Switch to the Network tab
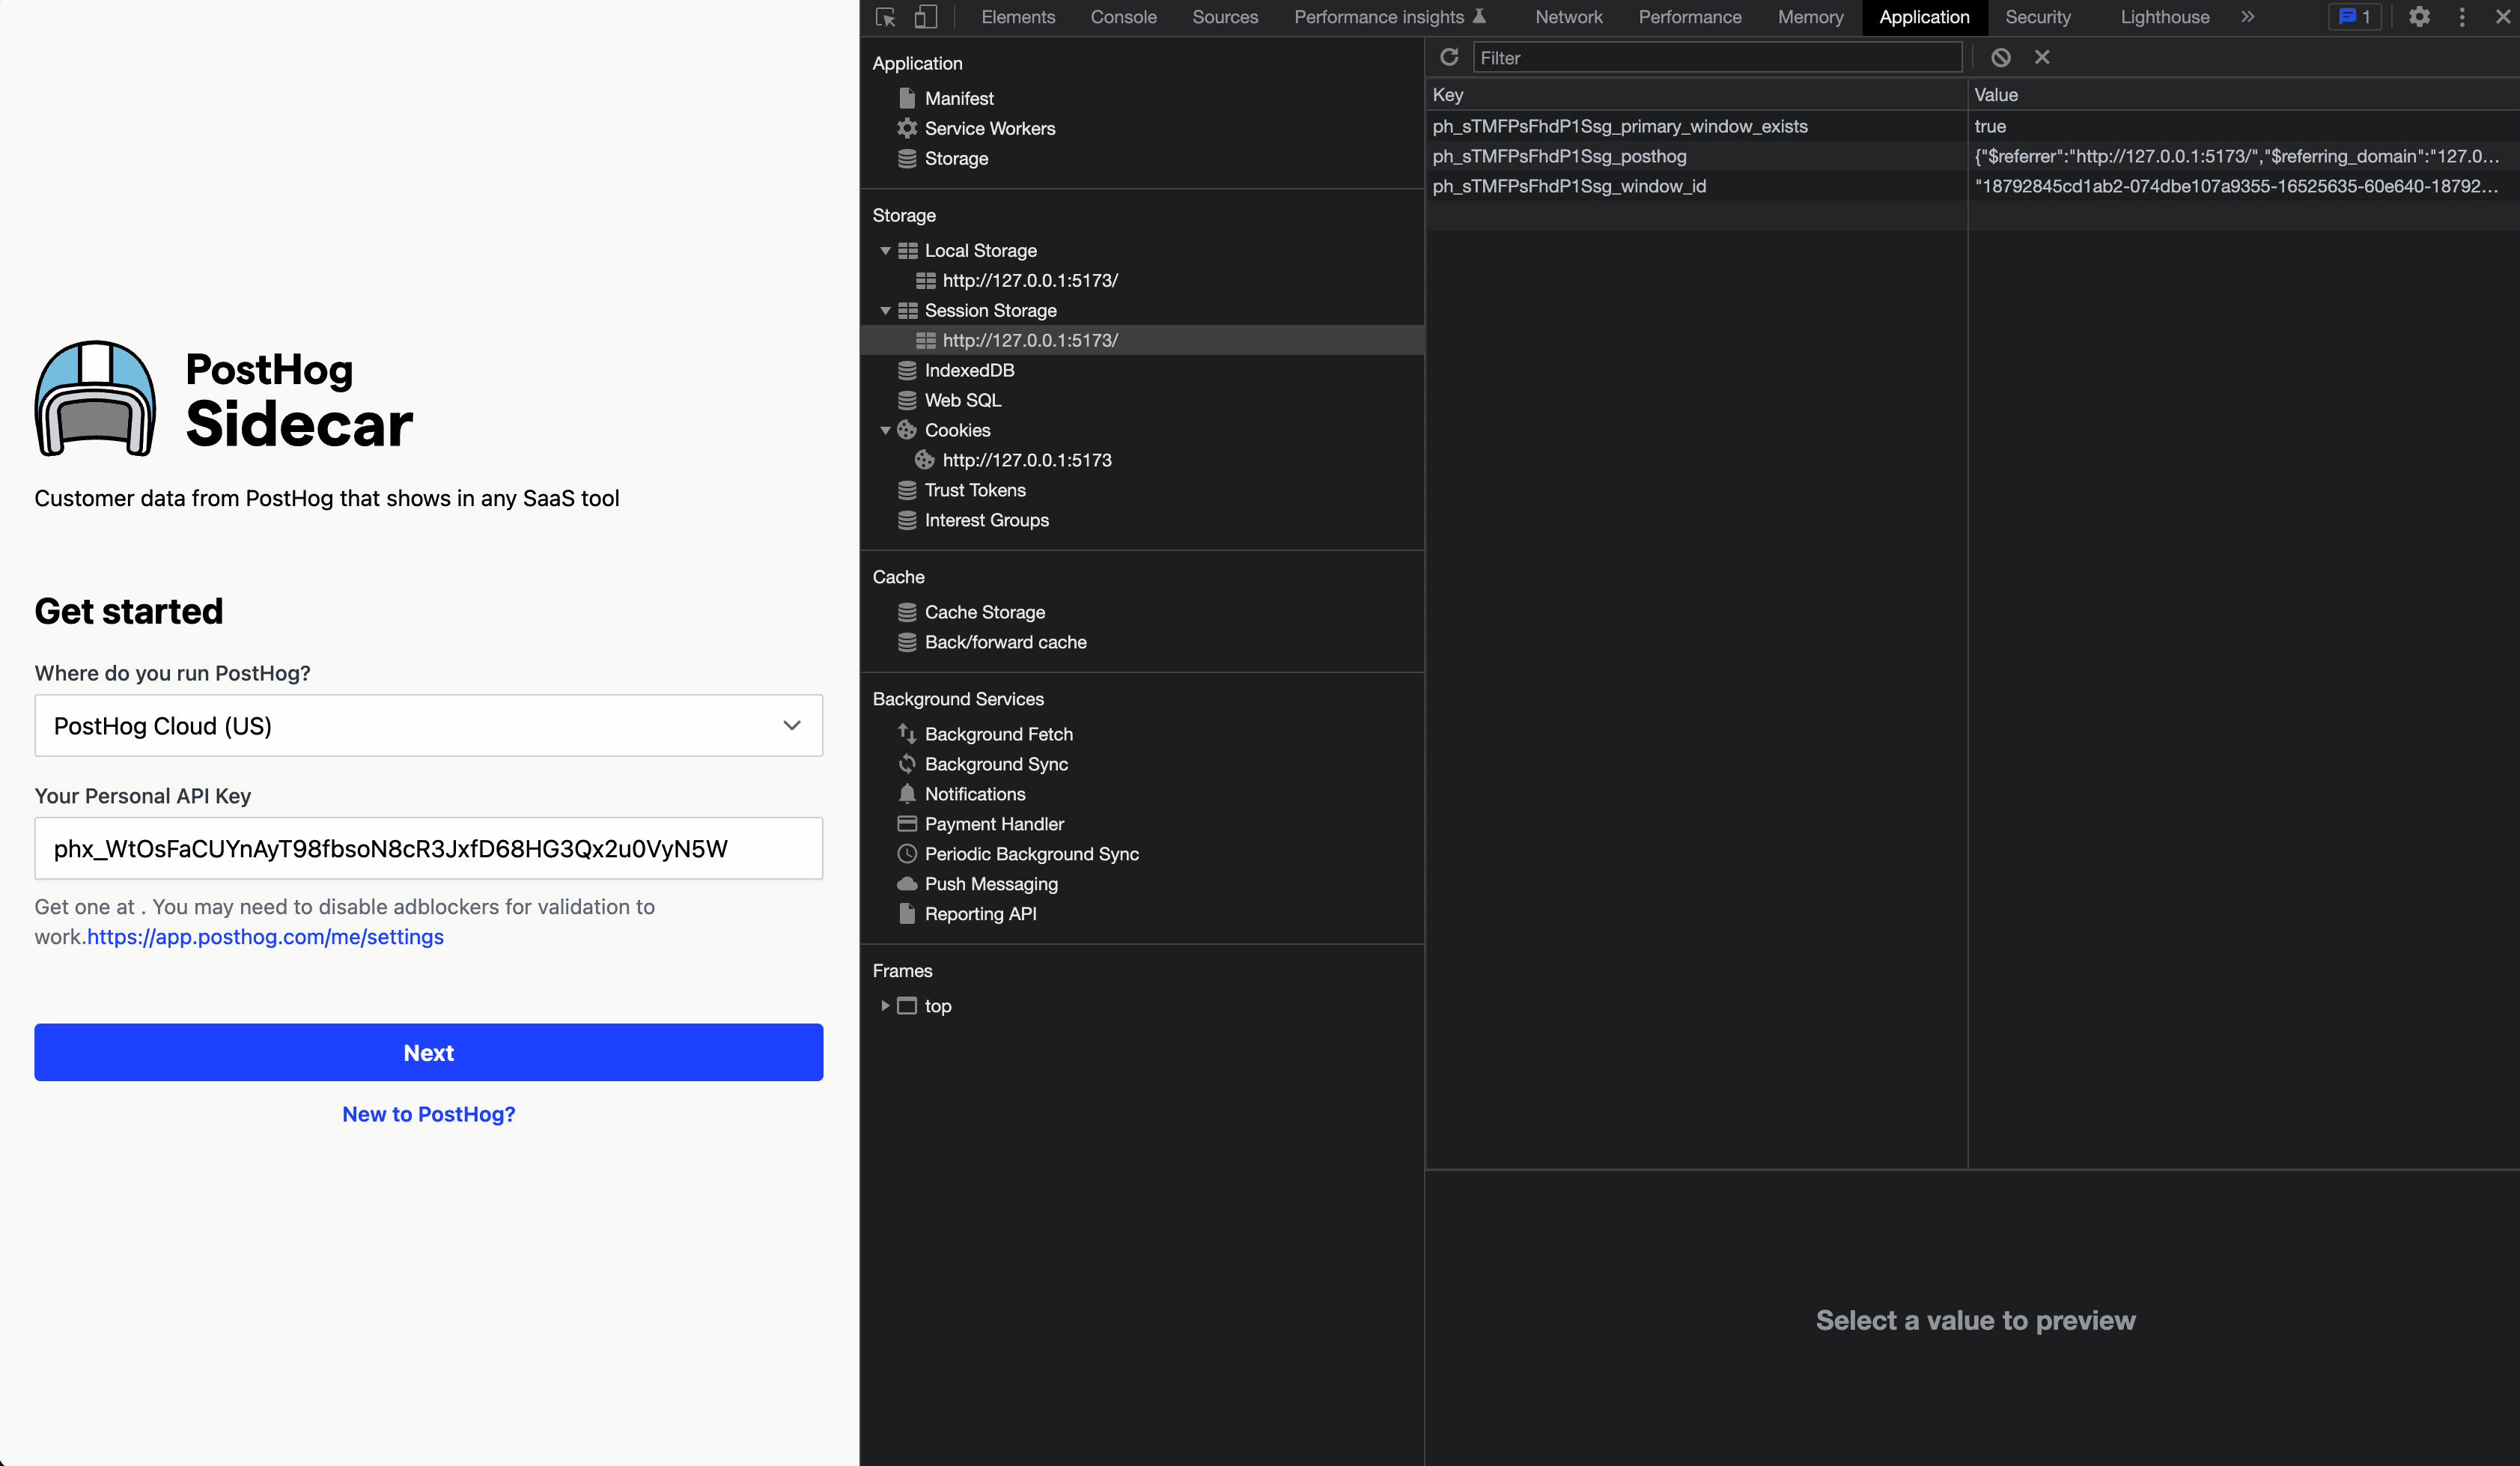2520x1466 pixels. (1568, 17)
